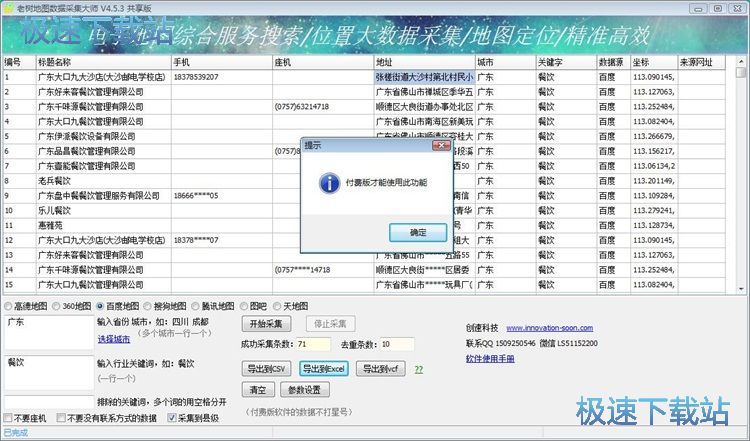Select row 广东盘中餐餐饮管理服务有限公司
750x441 pixels.
click(x=364, y=196)
